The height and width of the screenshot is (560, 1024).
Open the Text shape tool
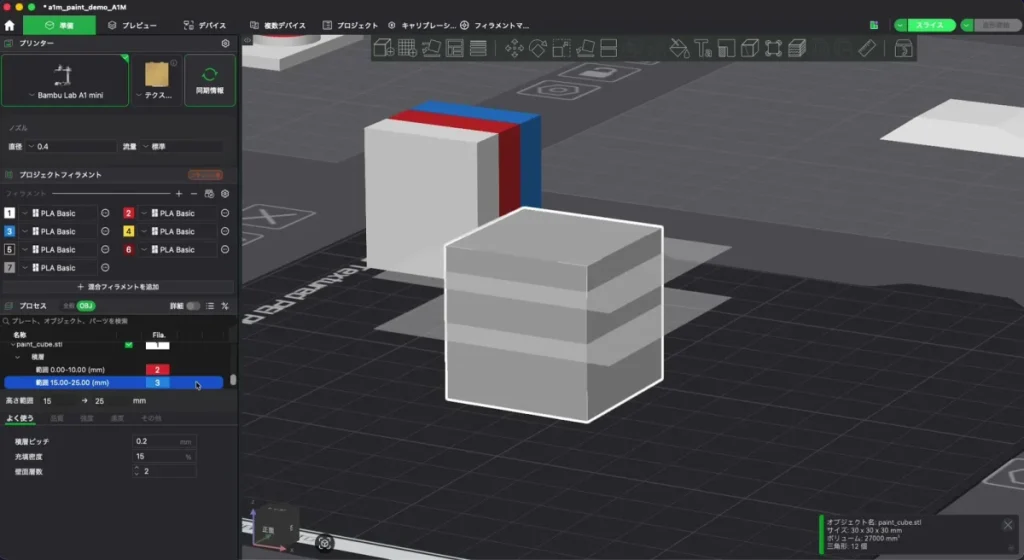703,48
